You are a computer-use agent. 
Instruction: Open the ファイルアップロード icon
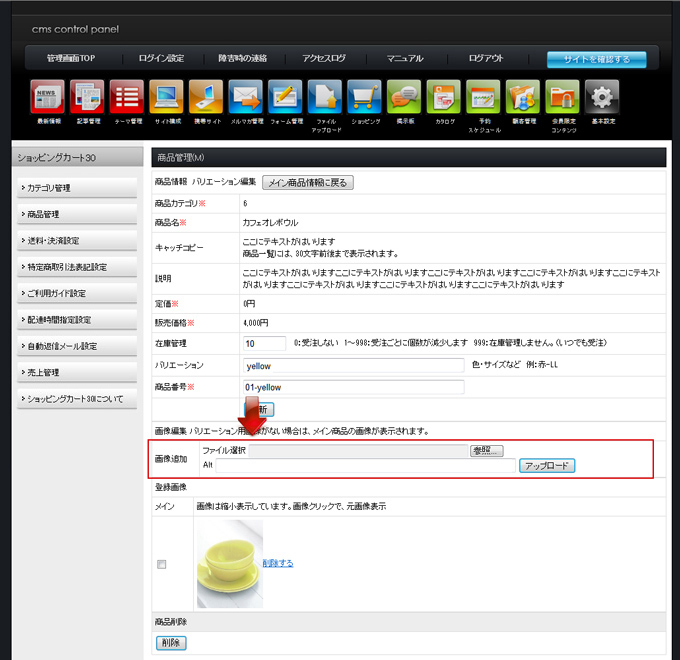pyautogui.click(x=325, y=97)
